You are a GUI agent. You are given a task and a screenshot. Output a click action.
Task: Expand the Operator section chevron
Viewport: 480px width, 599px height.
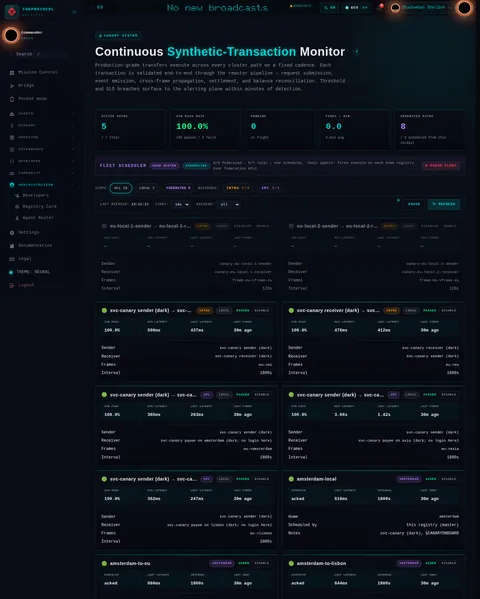(73, 137)
